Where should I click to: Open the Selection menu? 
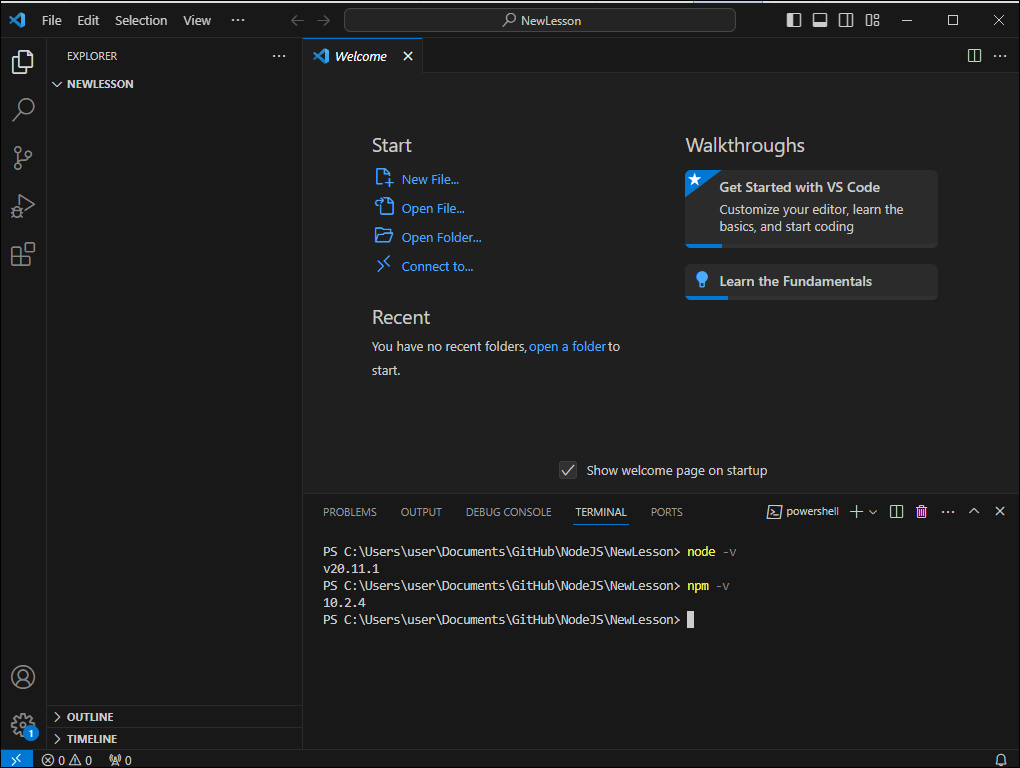click(x=141, y=20)
